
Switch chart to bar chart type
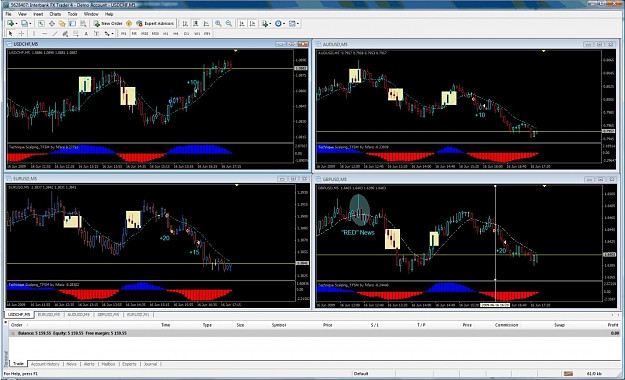point(185,24)
